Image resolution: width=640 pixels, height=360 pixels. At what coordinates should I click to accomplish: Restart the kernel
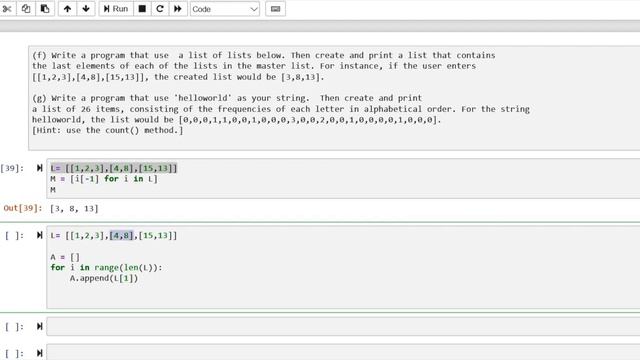tap(160, 9)
